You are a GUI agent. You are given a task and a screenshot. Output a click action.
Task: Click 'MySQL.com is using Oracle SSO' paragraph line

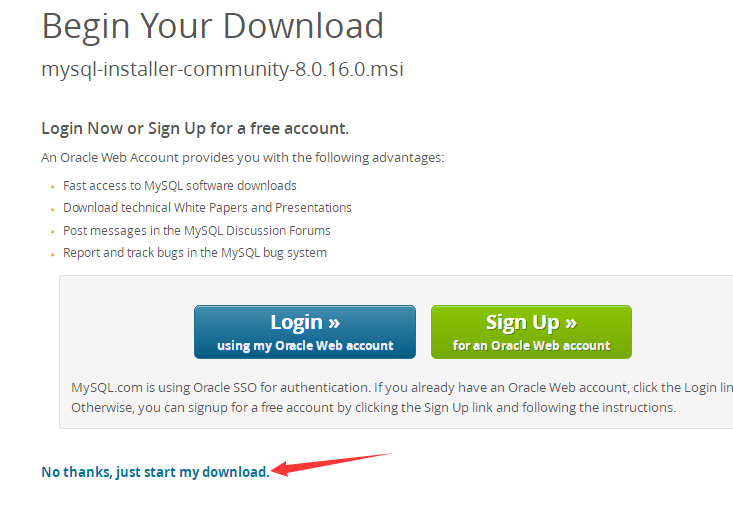(402, 387)
